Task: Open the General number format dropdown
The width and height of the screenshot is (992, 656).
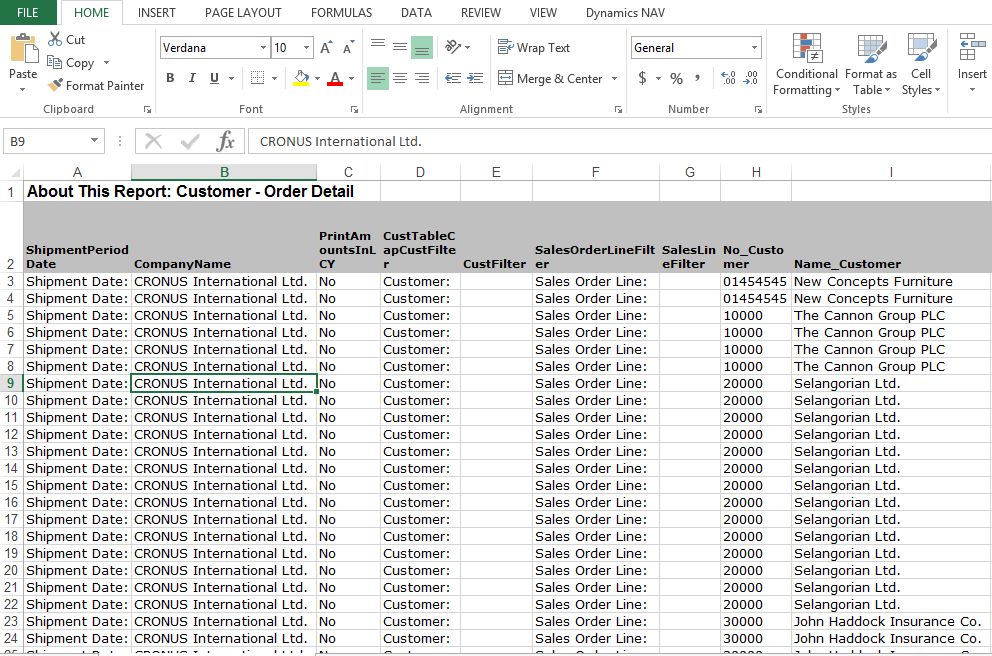Action: click(756, 47)
